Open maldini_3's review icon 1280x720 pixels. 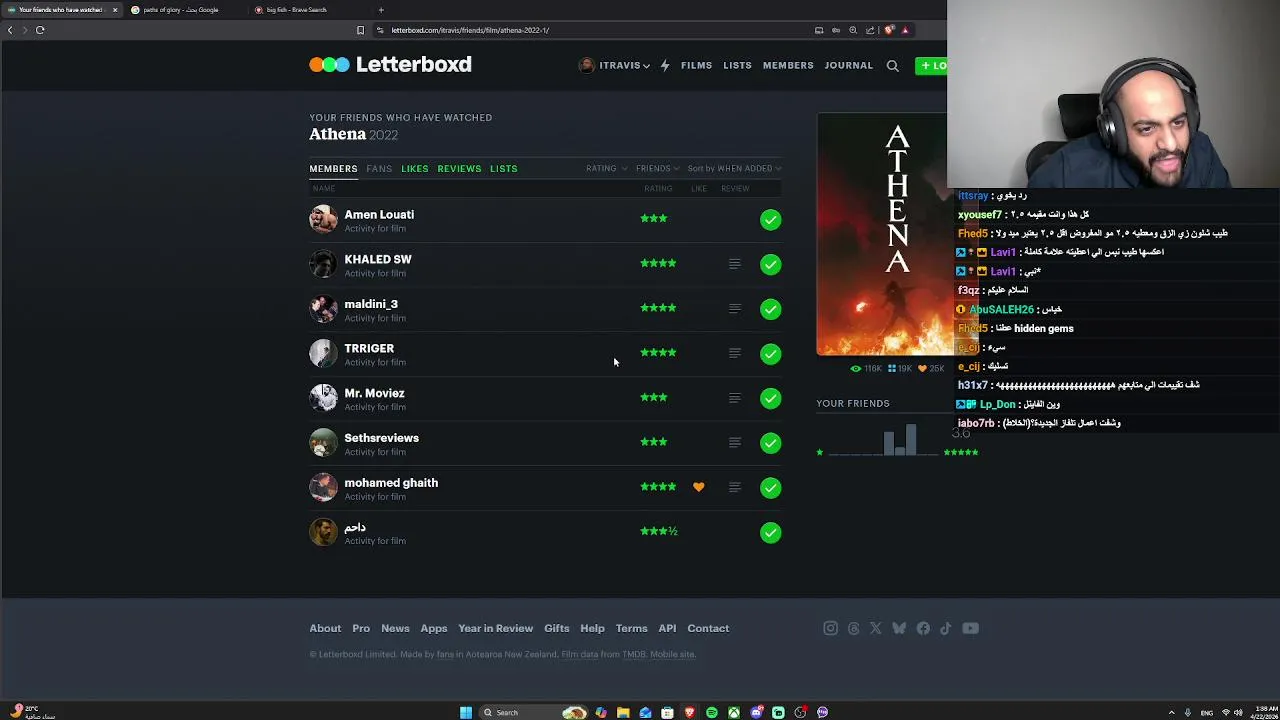pos(734,309)
